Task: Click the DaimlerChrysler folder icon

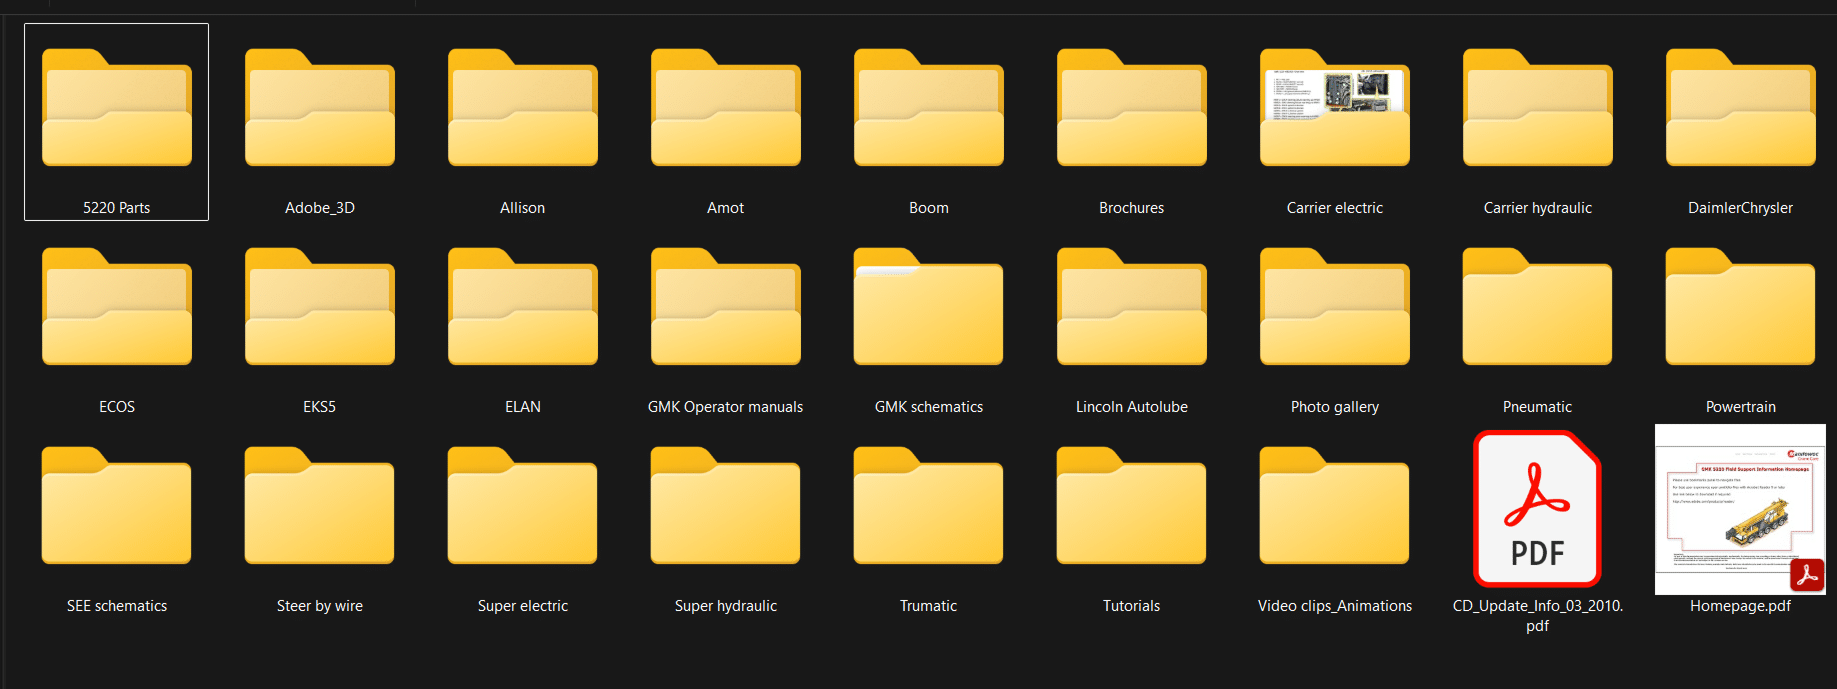Action: (1741, 107)
